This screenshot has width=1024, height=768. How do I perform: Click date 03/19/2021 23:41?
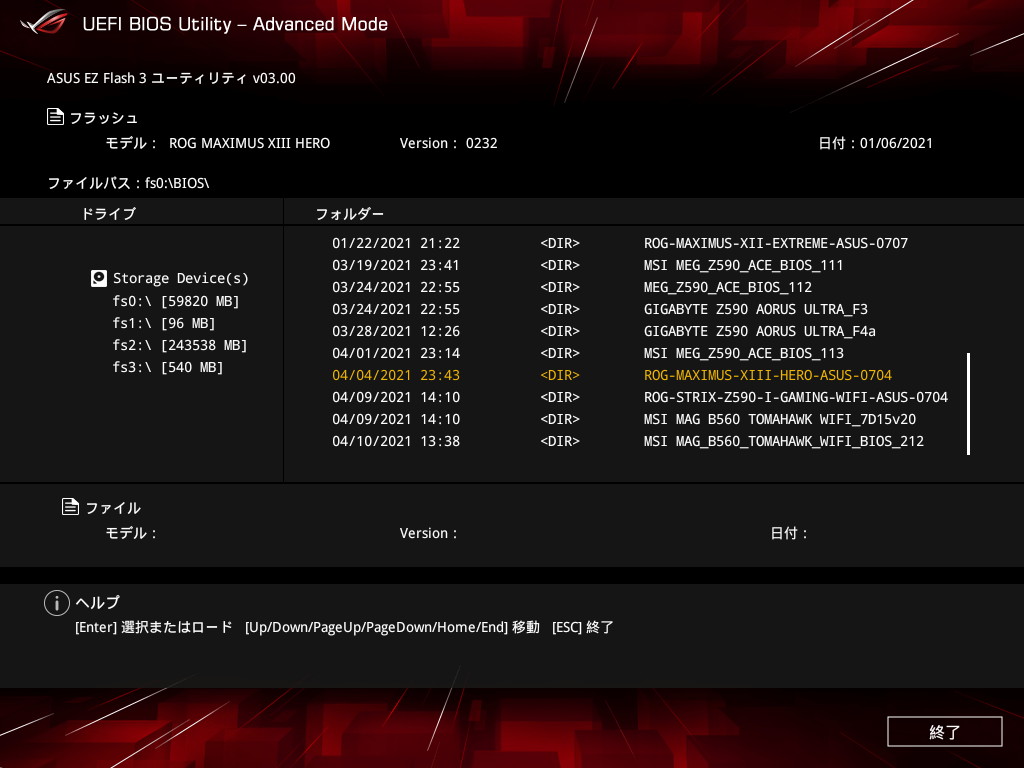pyautogui.click(x=396, y=266)
